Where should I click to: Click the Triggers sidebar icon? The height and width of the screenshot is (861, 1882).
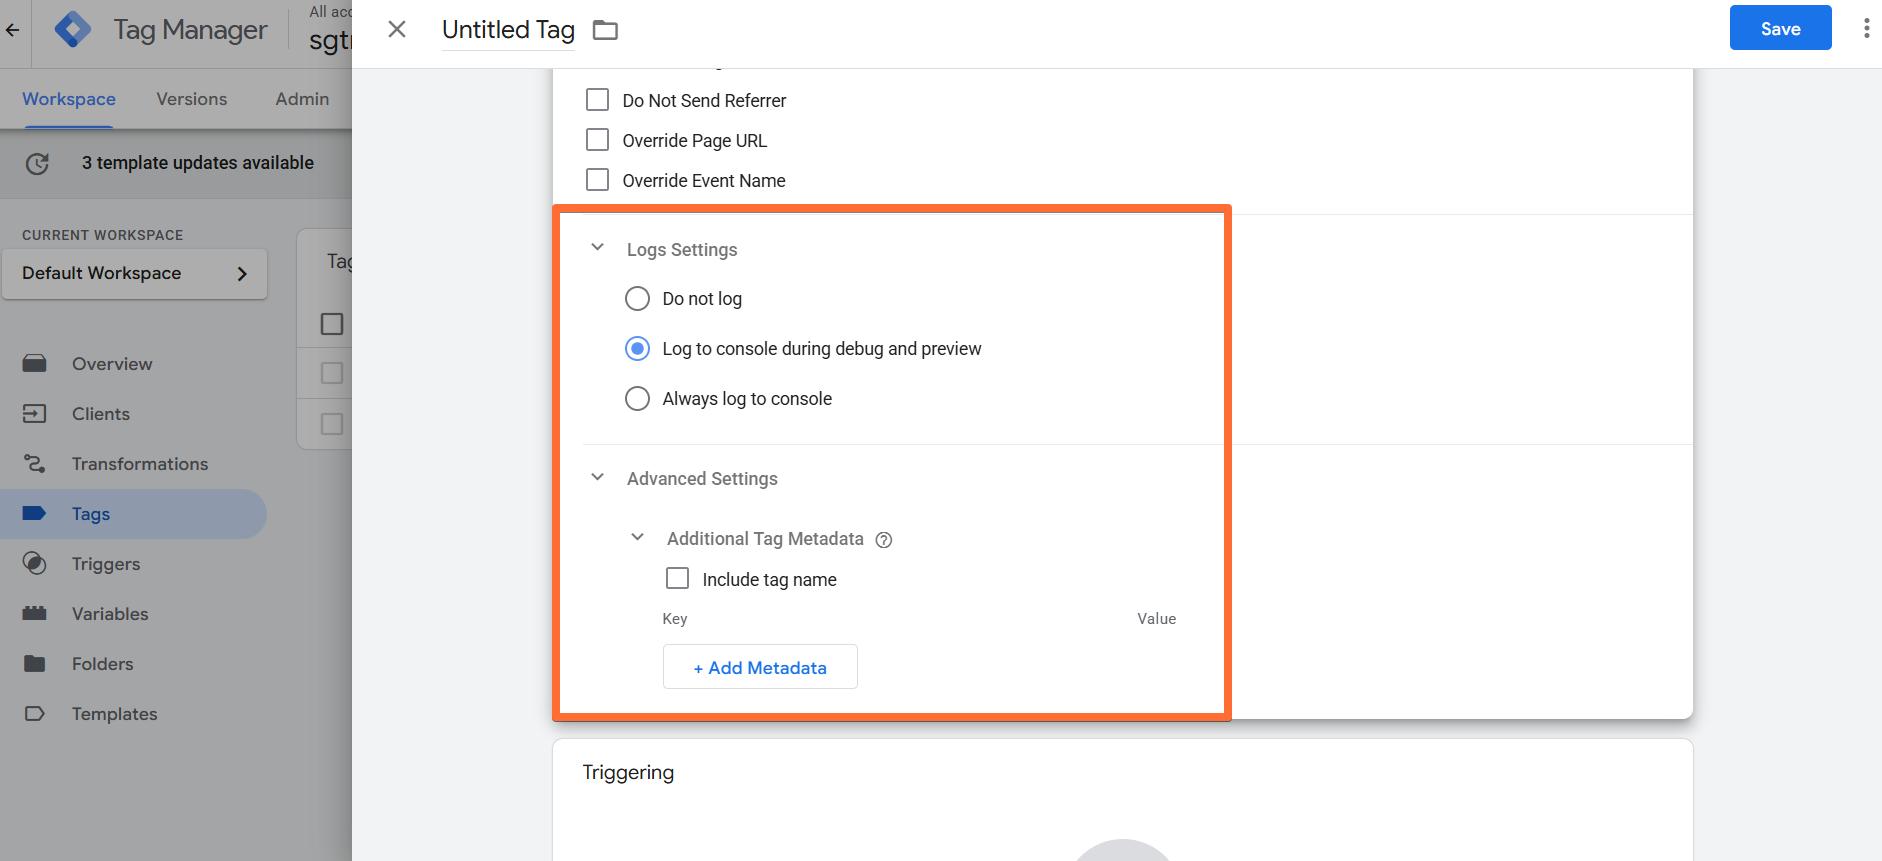(35, 564)
